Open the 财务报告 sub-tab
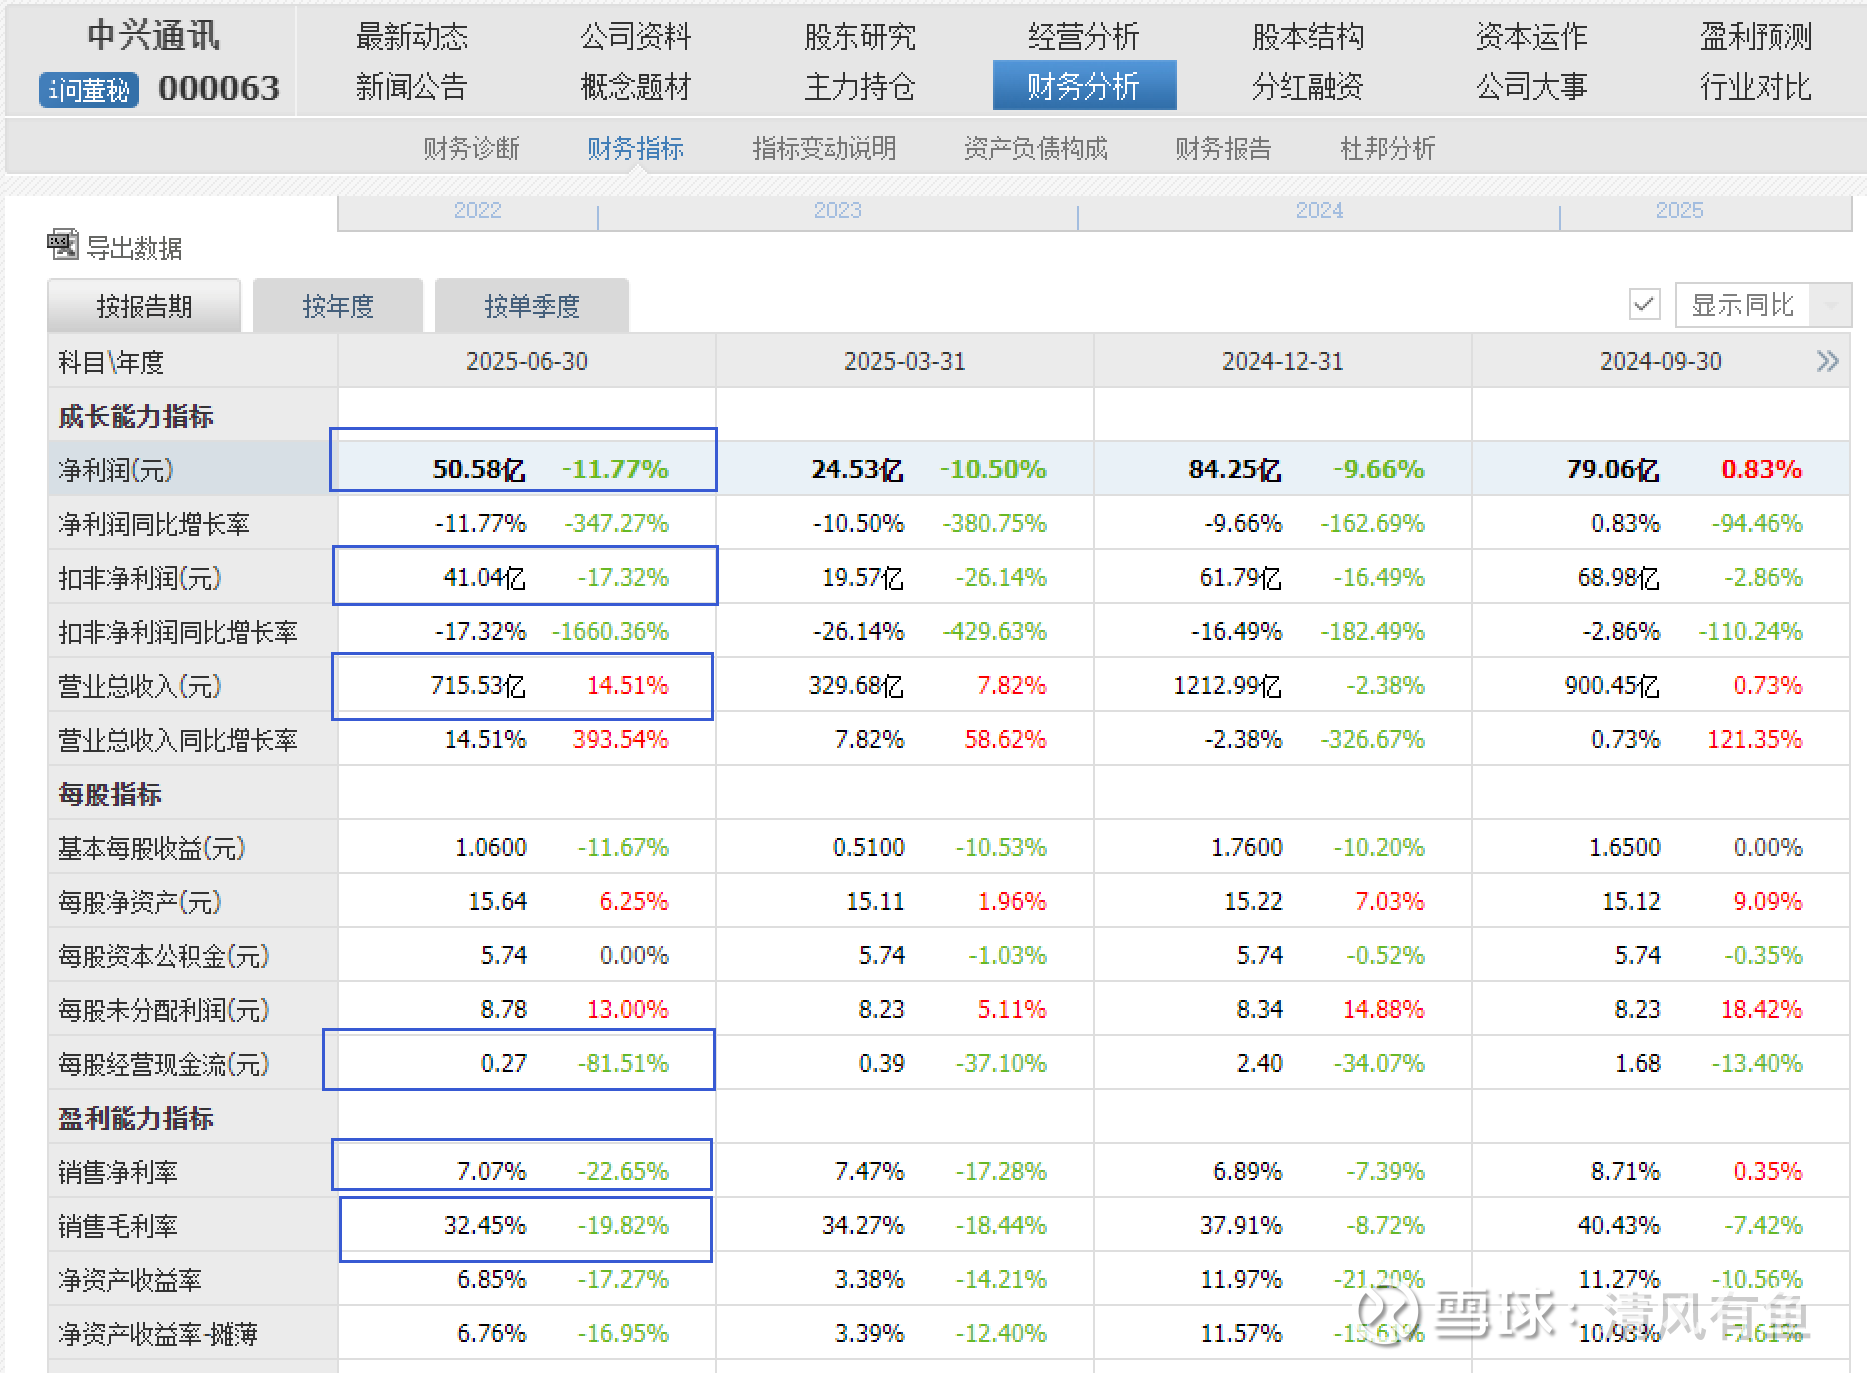Viewport: 1867px width, 1373px height. tap(1224, 149)
